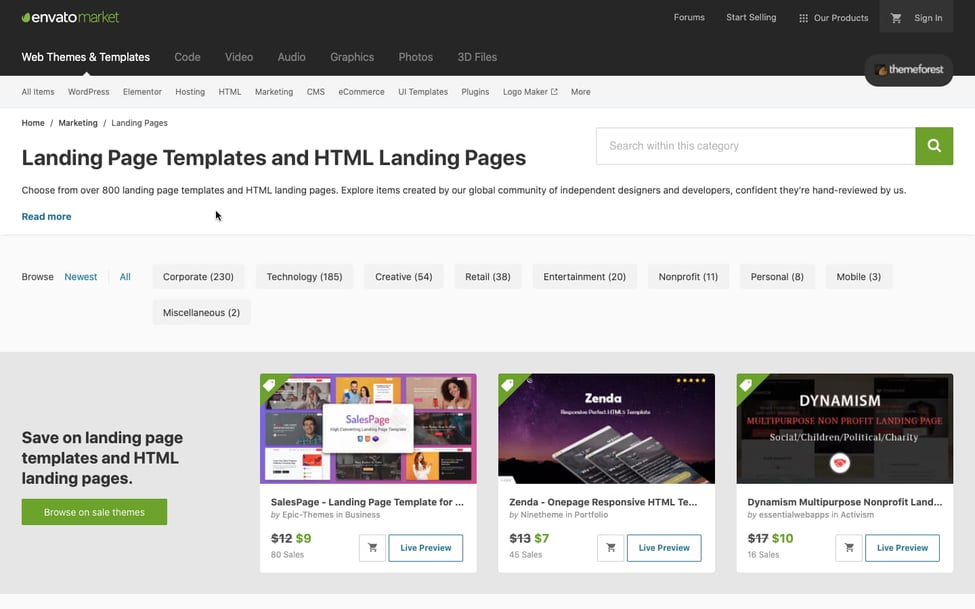
Task: Open the shopping cart icon in header
Action: tap(896, 18)
